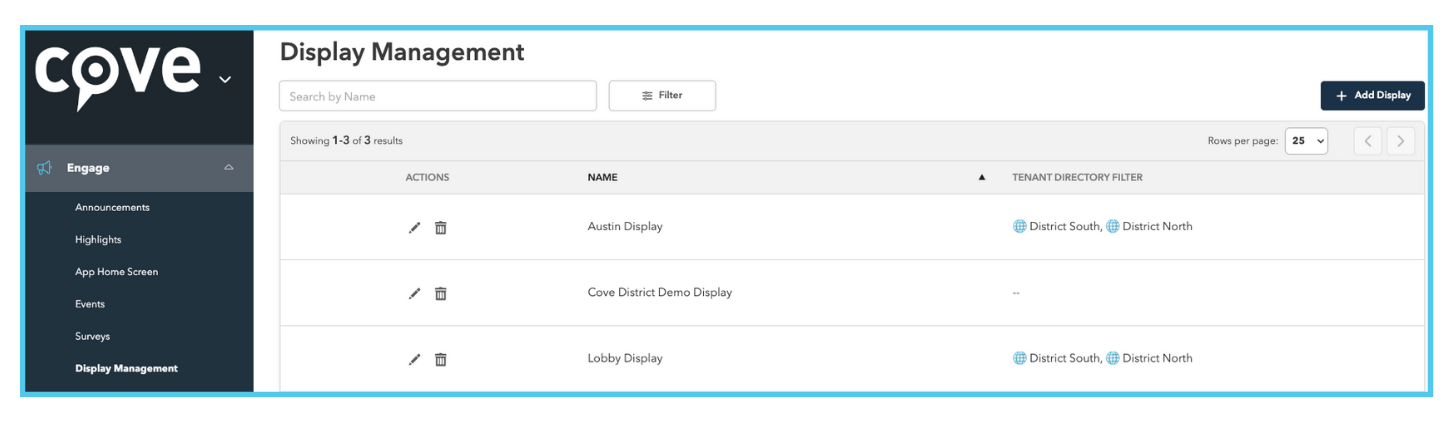This screenshot has width=1456, height=427.
Task: Open Surveys in sidebar
Action: tap(92, 336)
